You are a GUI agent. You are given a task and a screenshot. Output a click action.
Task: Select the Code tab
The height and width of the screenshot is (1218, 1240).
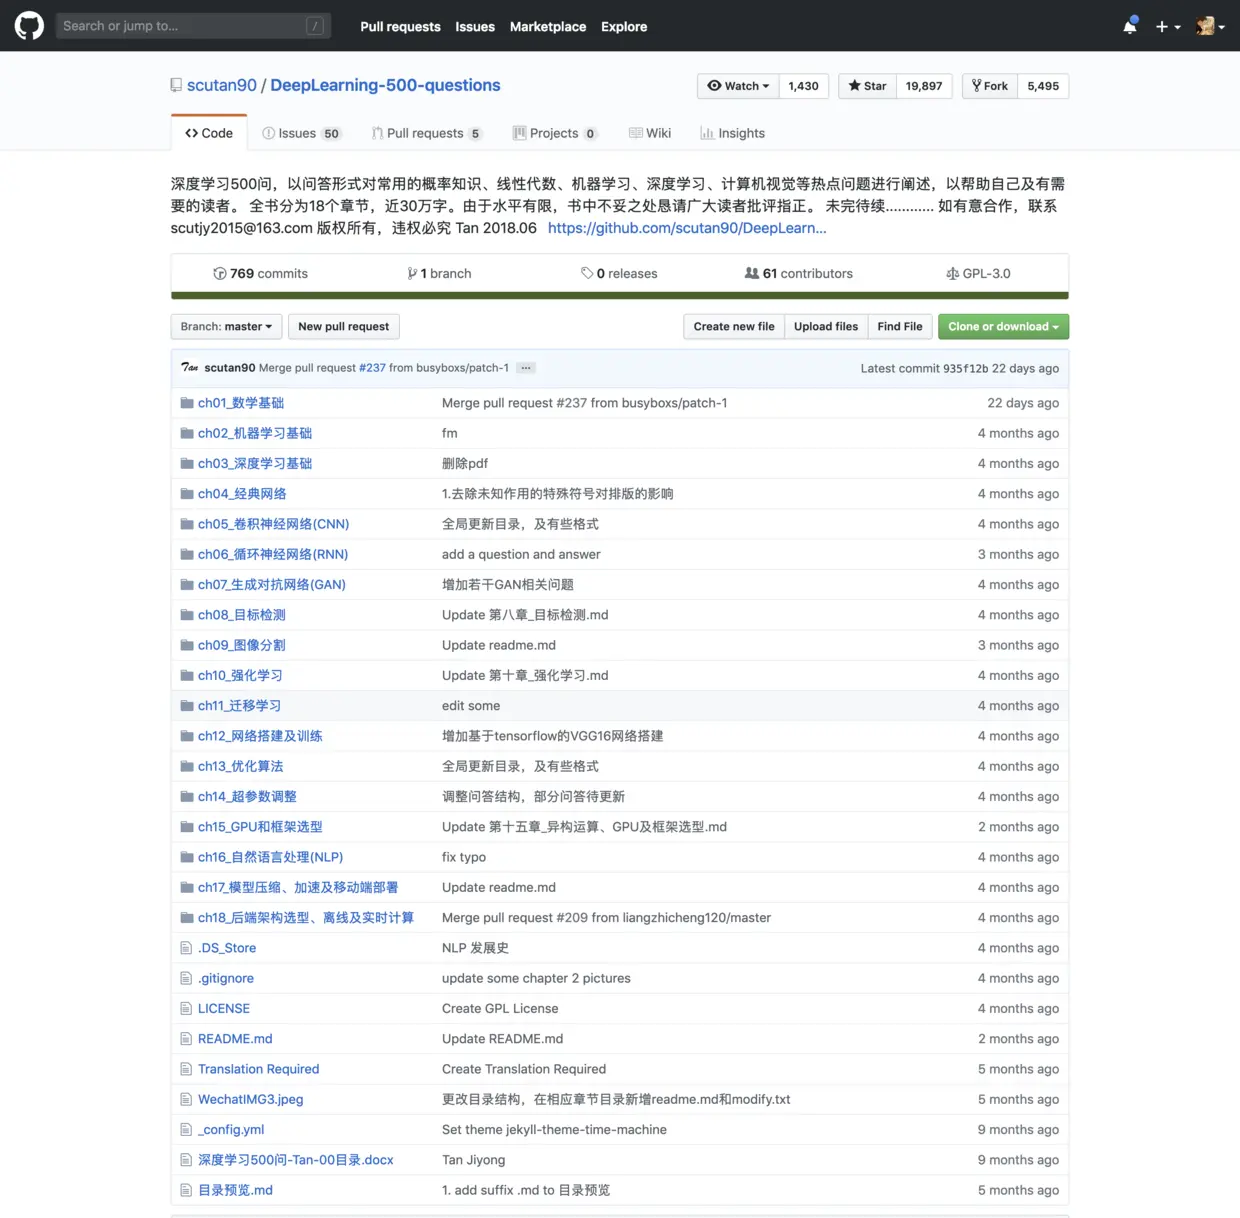(209, 133)
